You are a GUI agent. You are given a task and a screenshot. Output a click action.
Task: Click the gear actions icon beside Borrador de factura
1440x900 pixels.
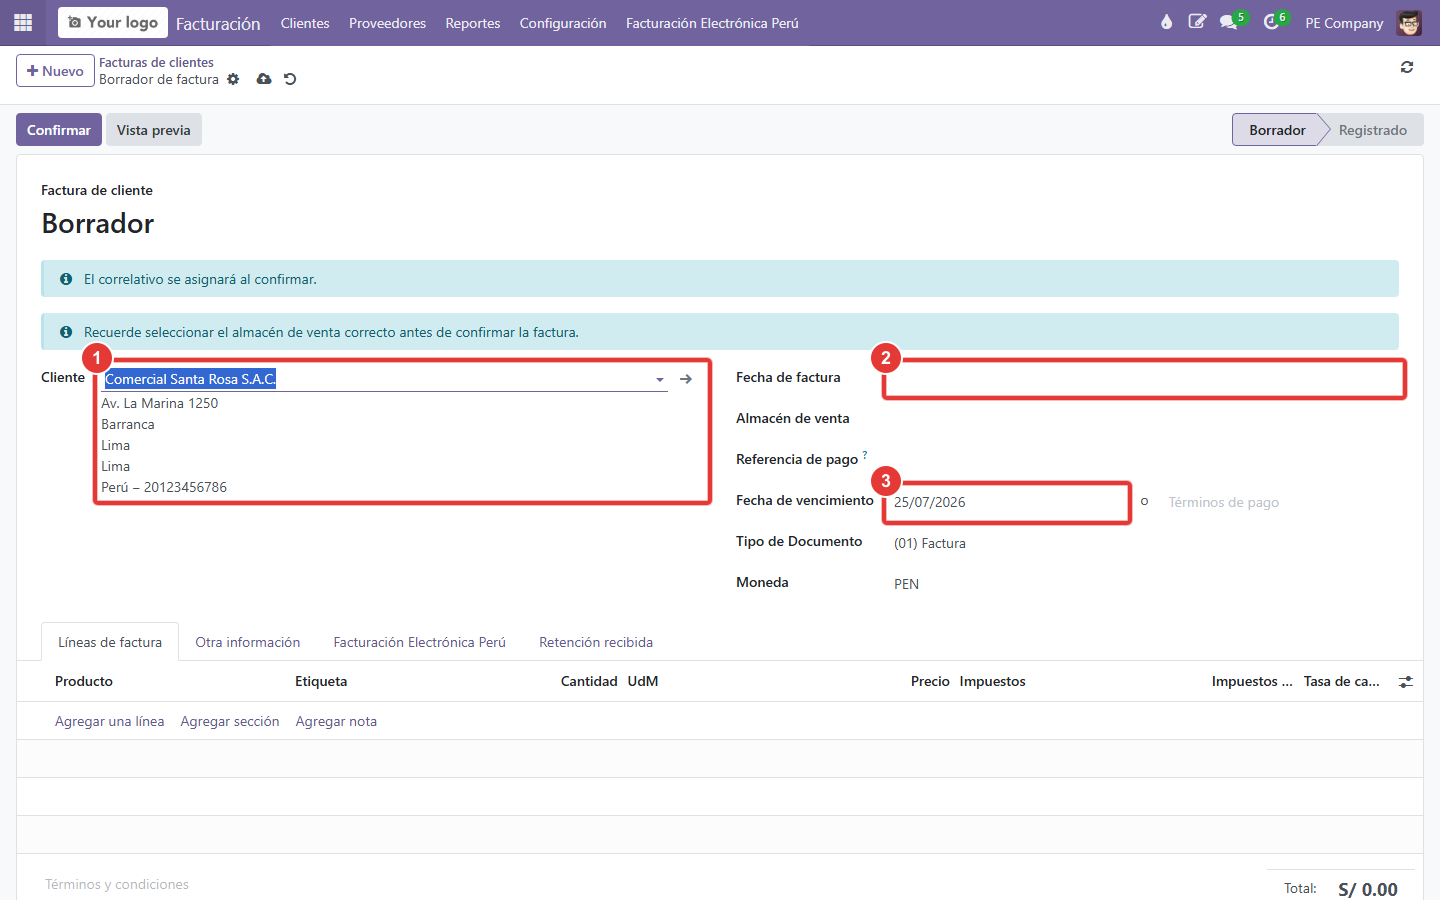[233, 79]
